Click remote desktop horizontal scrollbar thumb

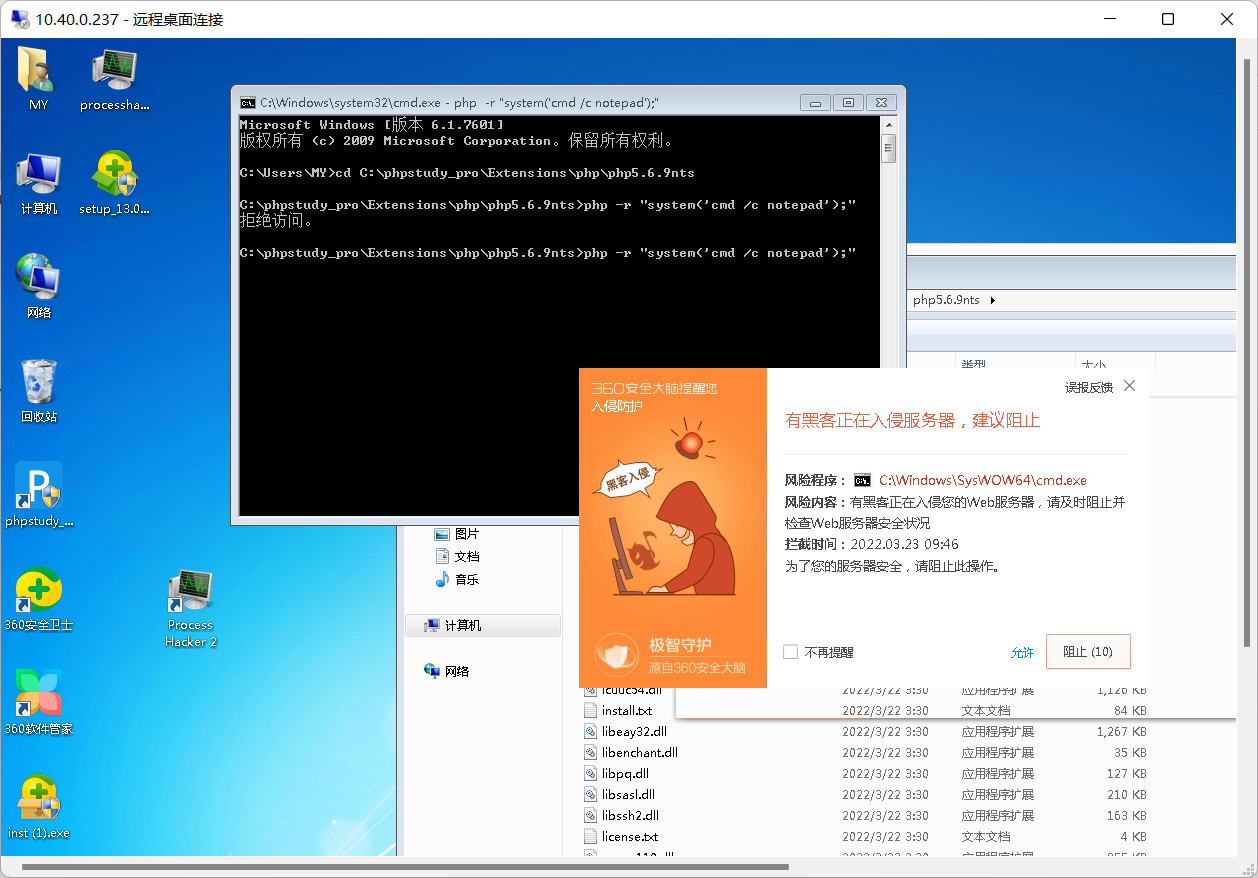point(405,867)
